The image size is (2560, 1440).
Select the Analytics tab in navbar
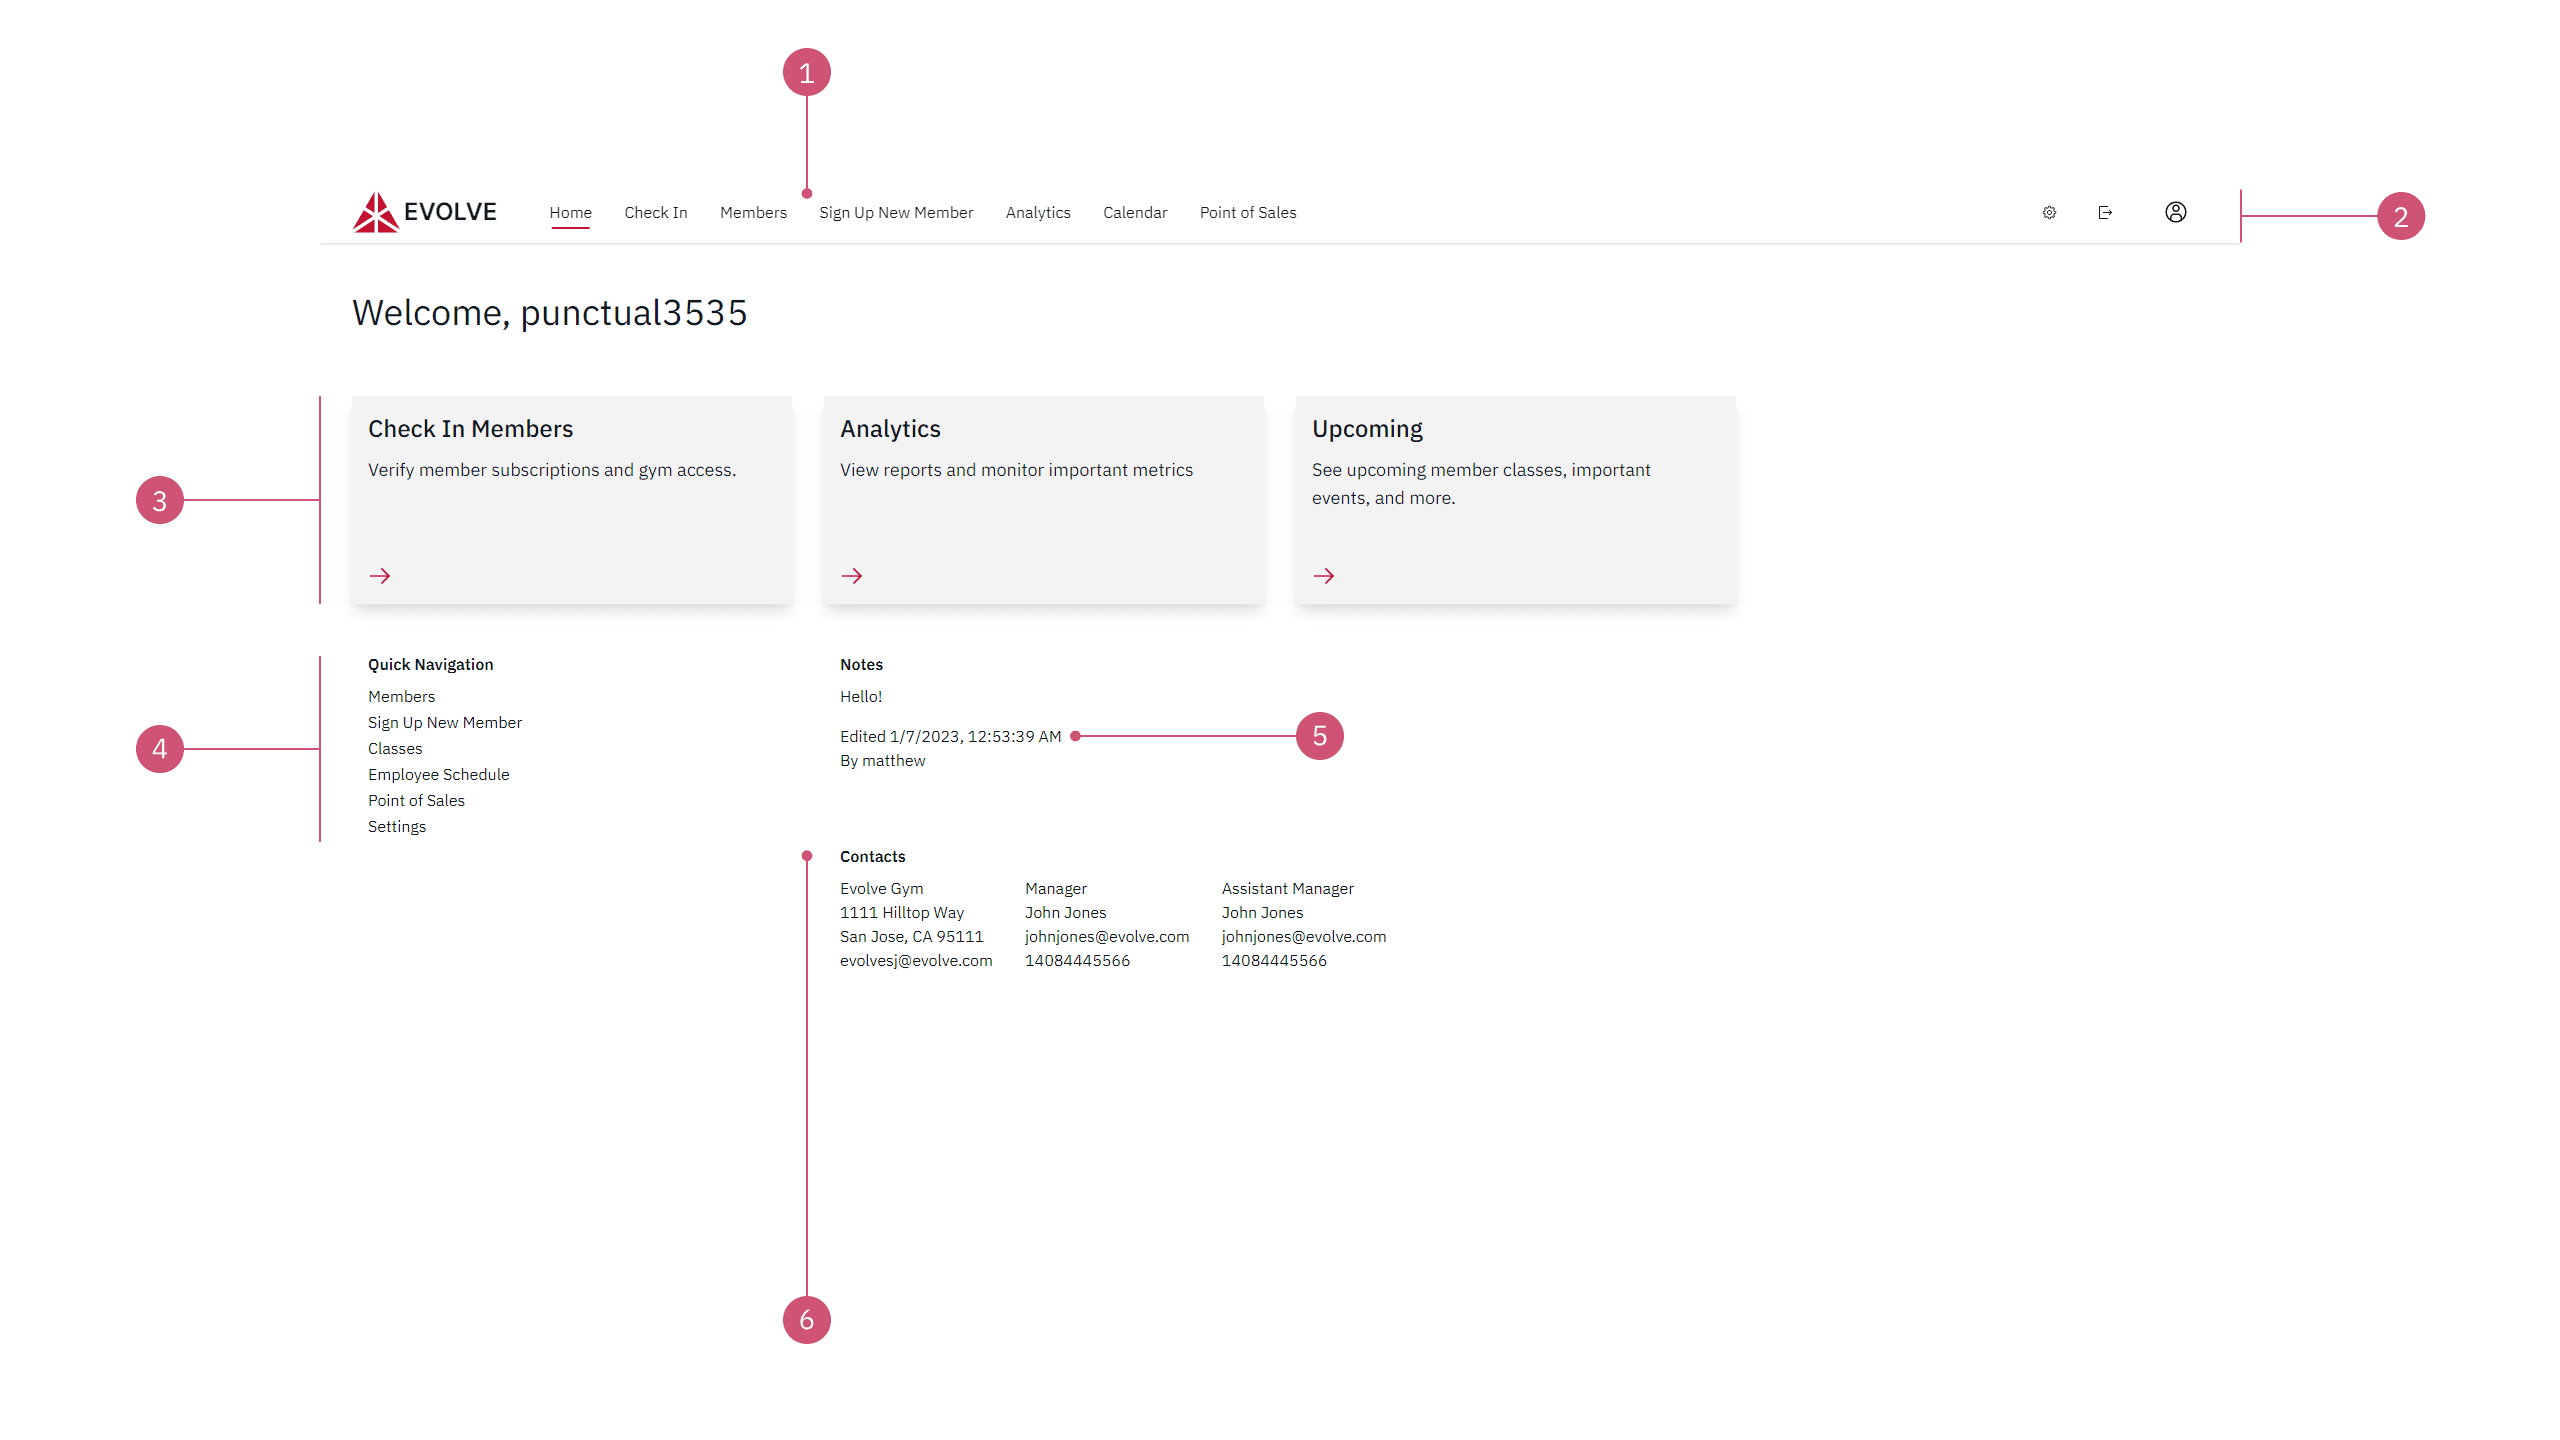(1037, 213)
